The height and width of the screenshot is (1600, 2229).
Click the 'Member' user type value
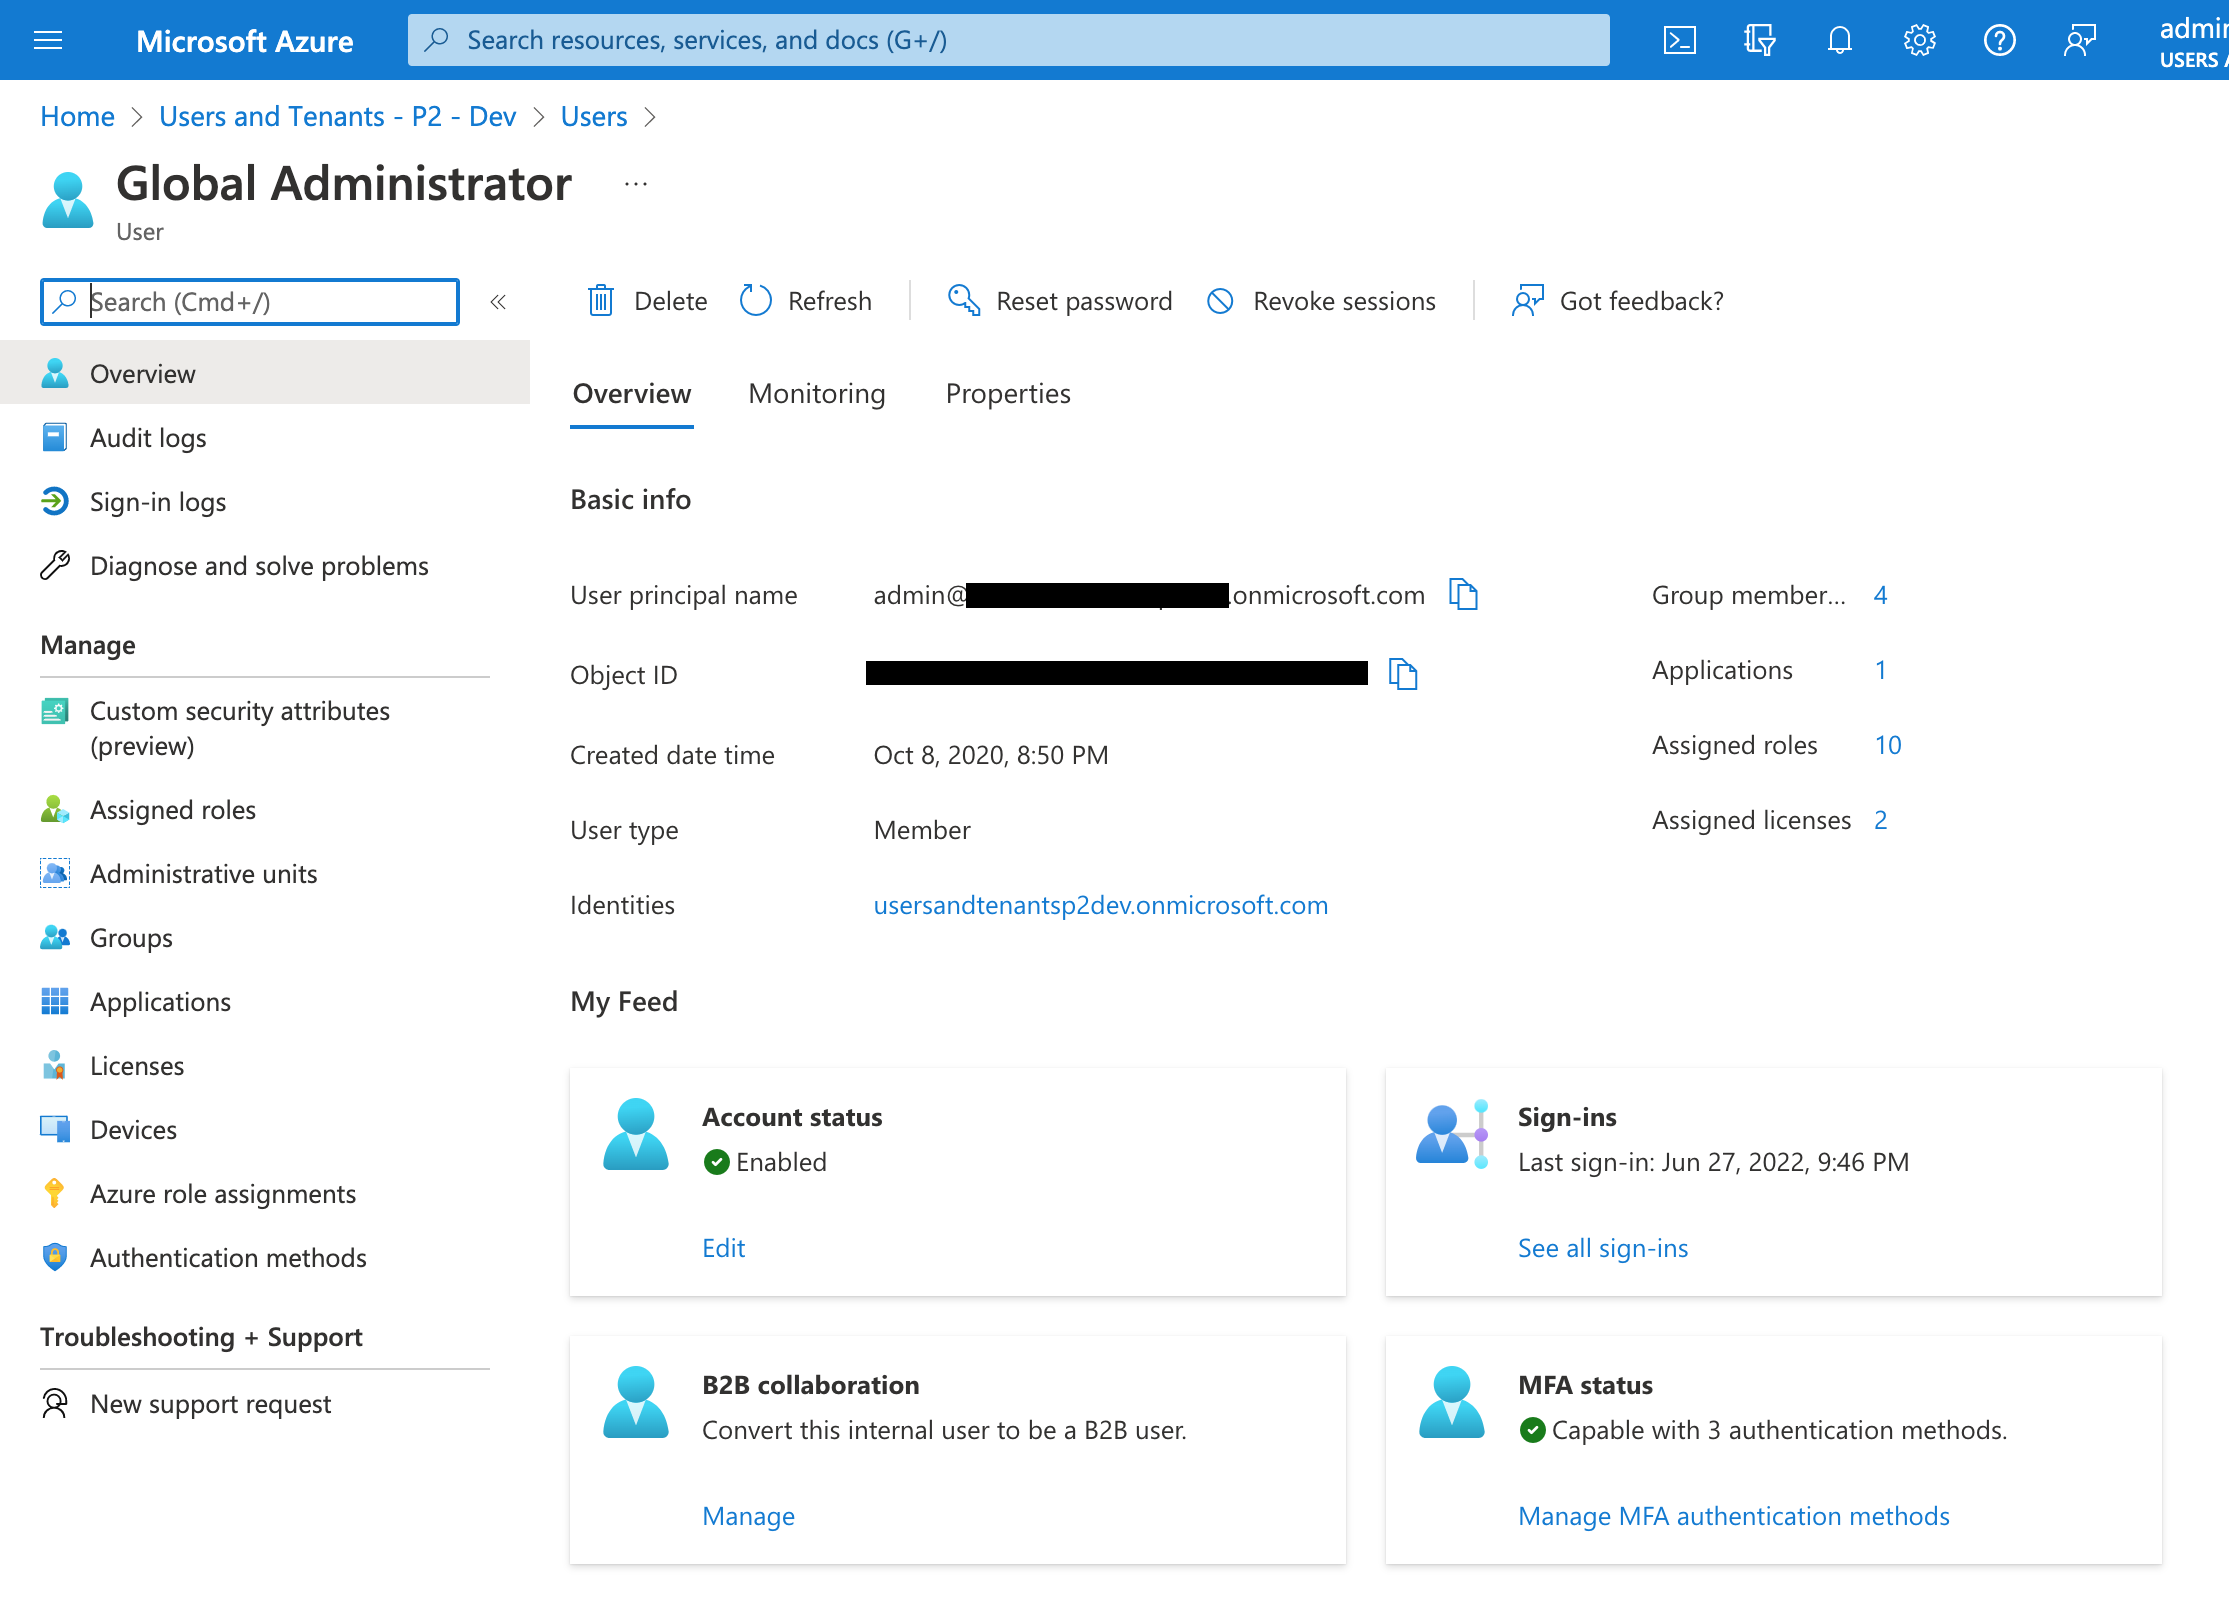point(921,829)
